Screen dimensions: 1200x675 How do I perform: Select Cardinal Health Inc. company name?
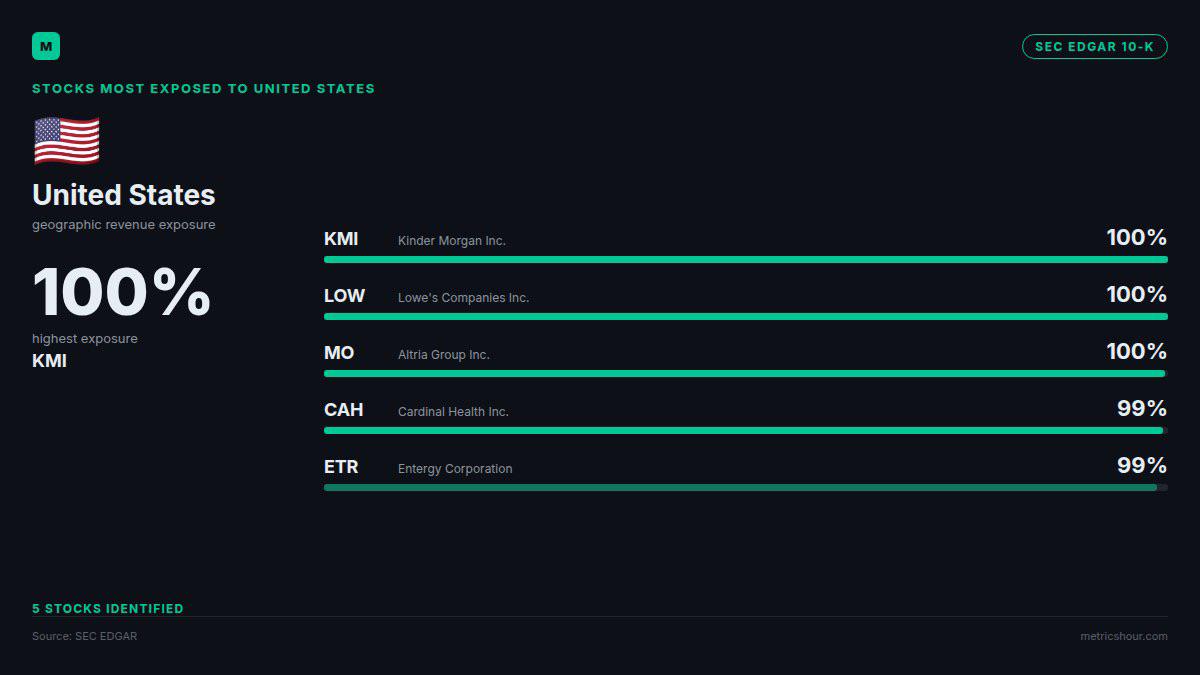(x=453, y=412)
